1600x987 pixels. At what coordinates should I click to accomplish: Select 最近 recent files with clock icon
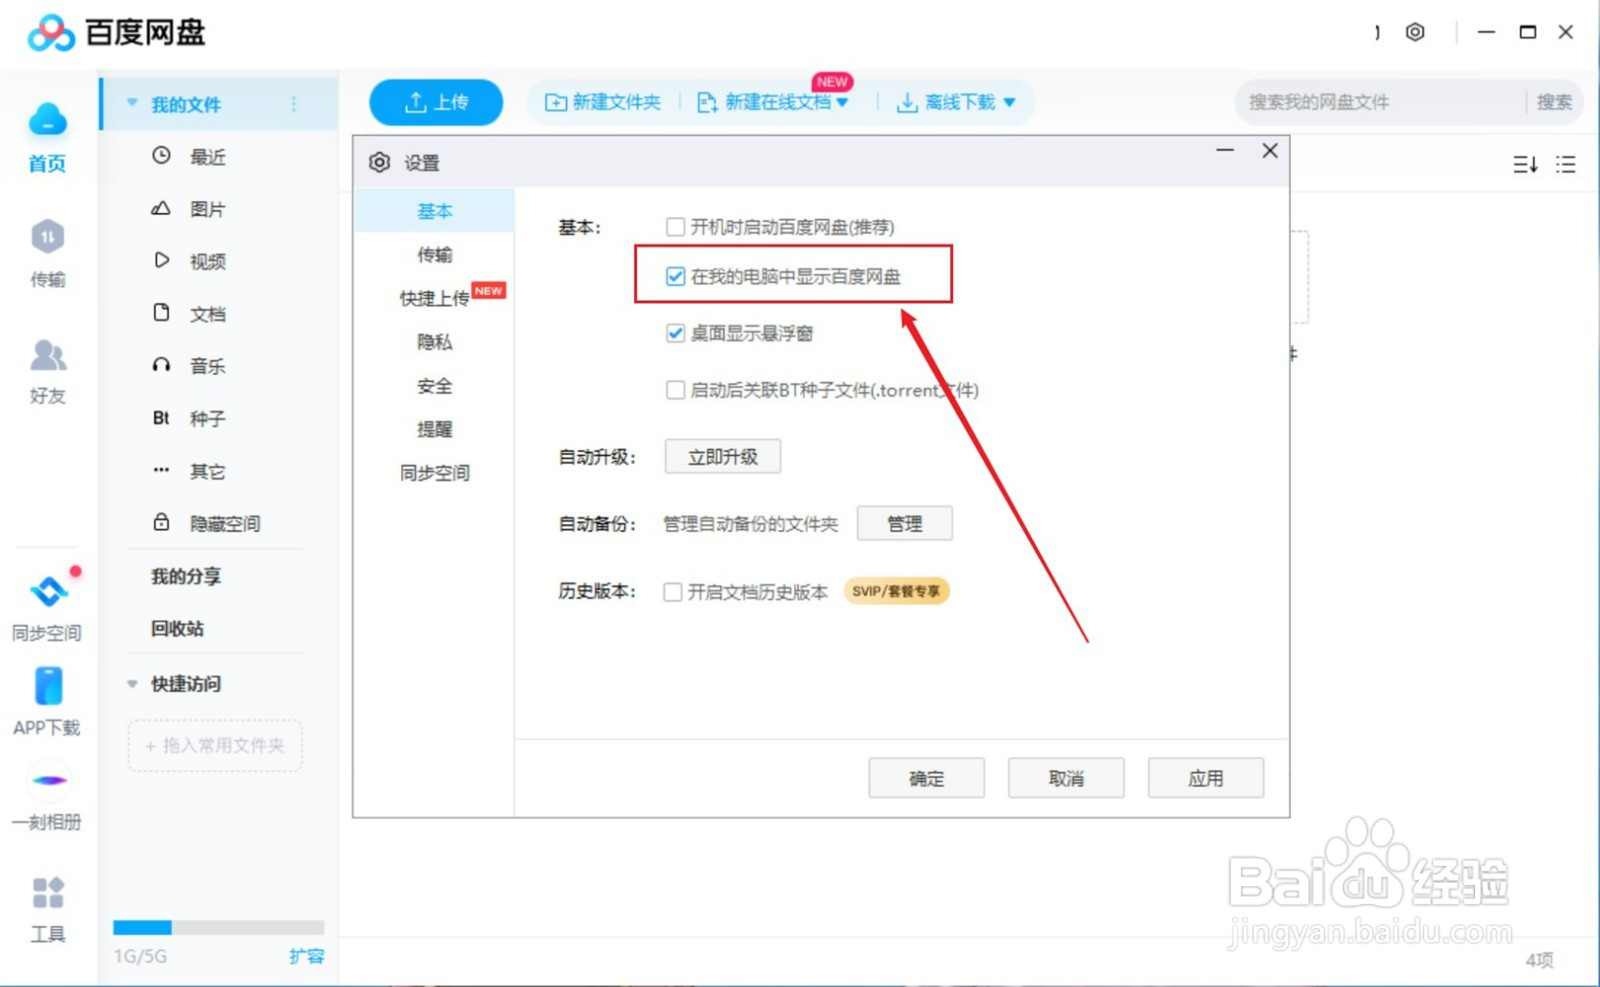pos(188,156)
